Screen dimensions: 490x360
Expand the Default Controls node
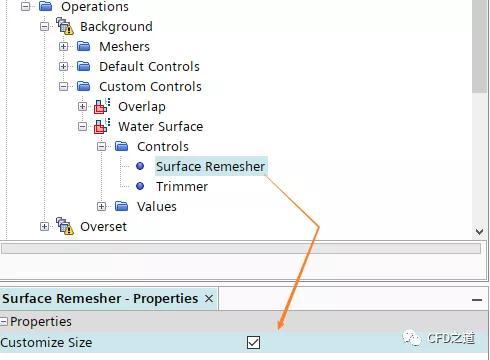(x=63, y=66)
